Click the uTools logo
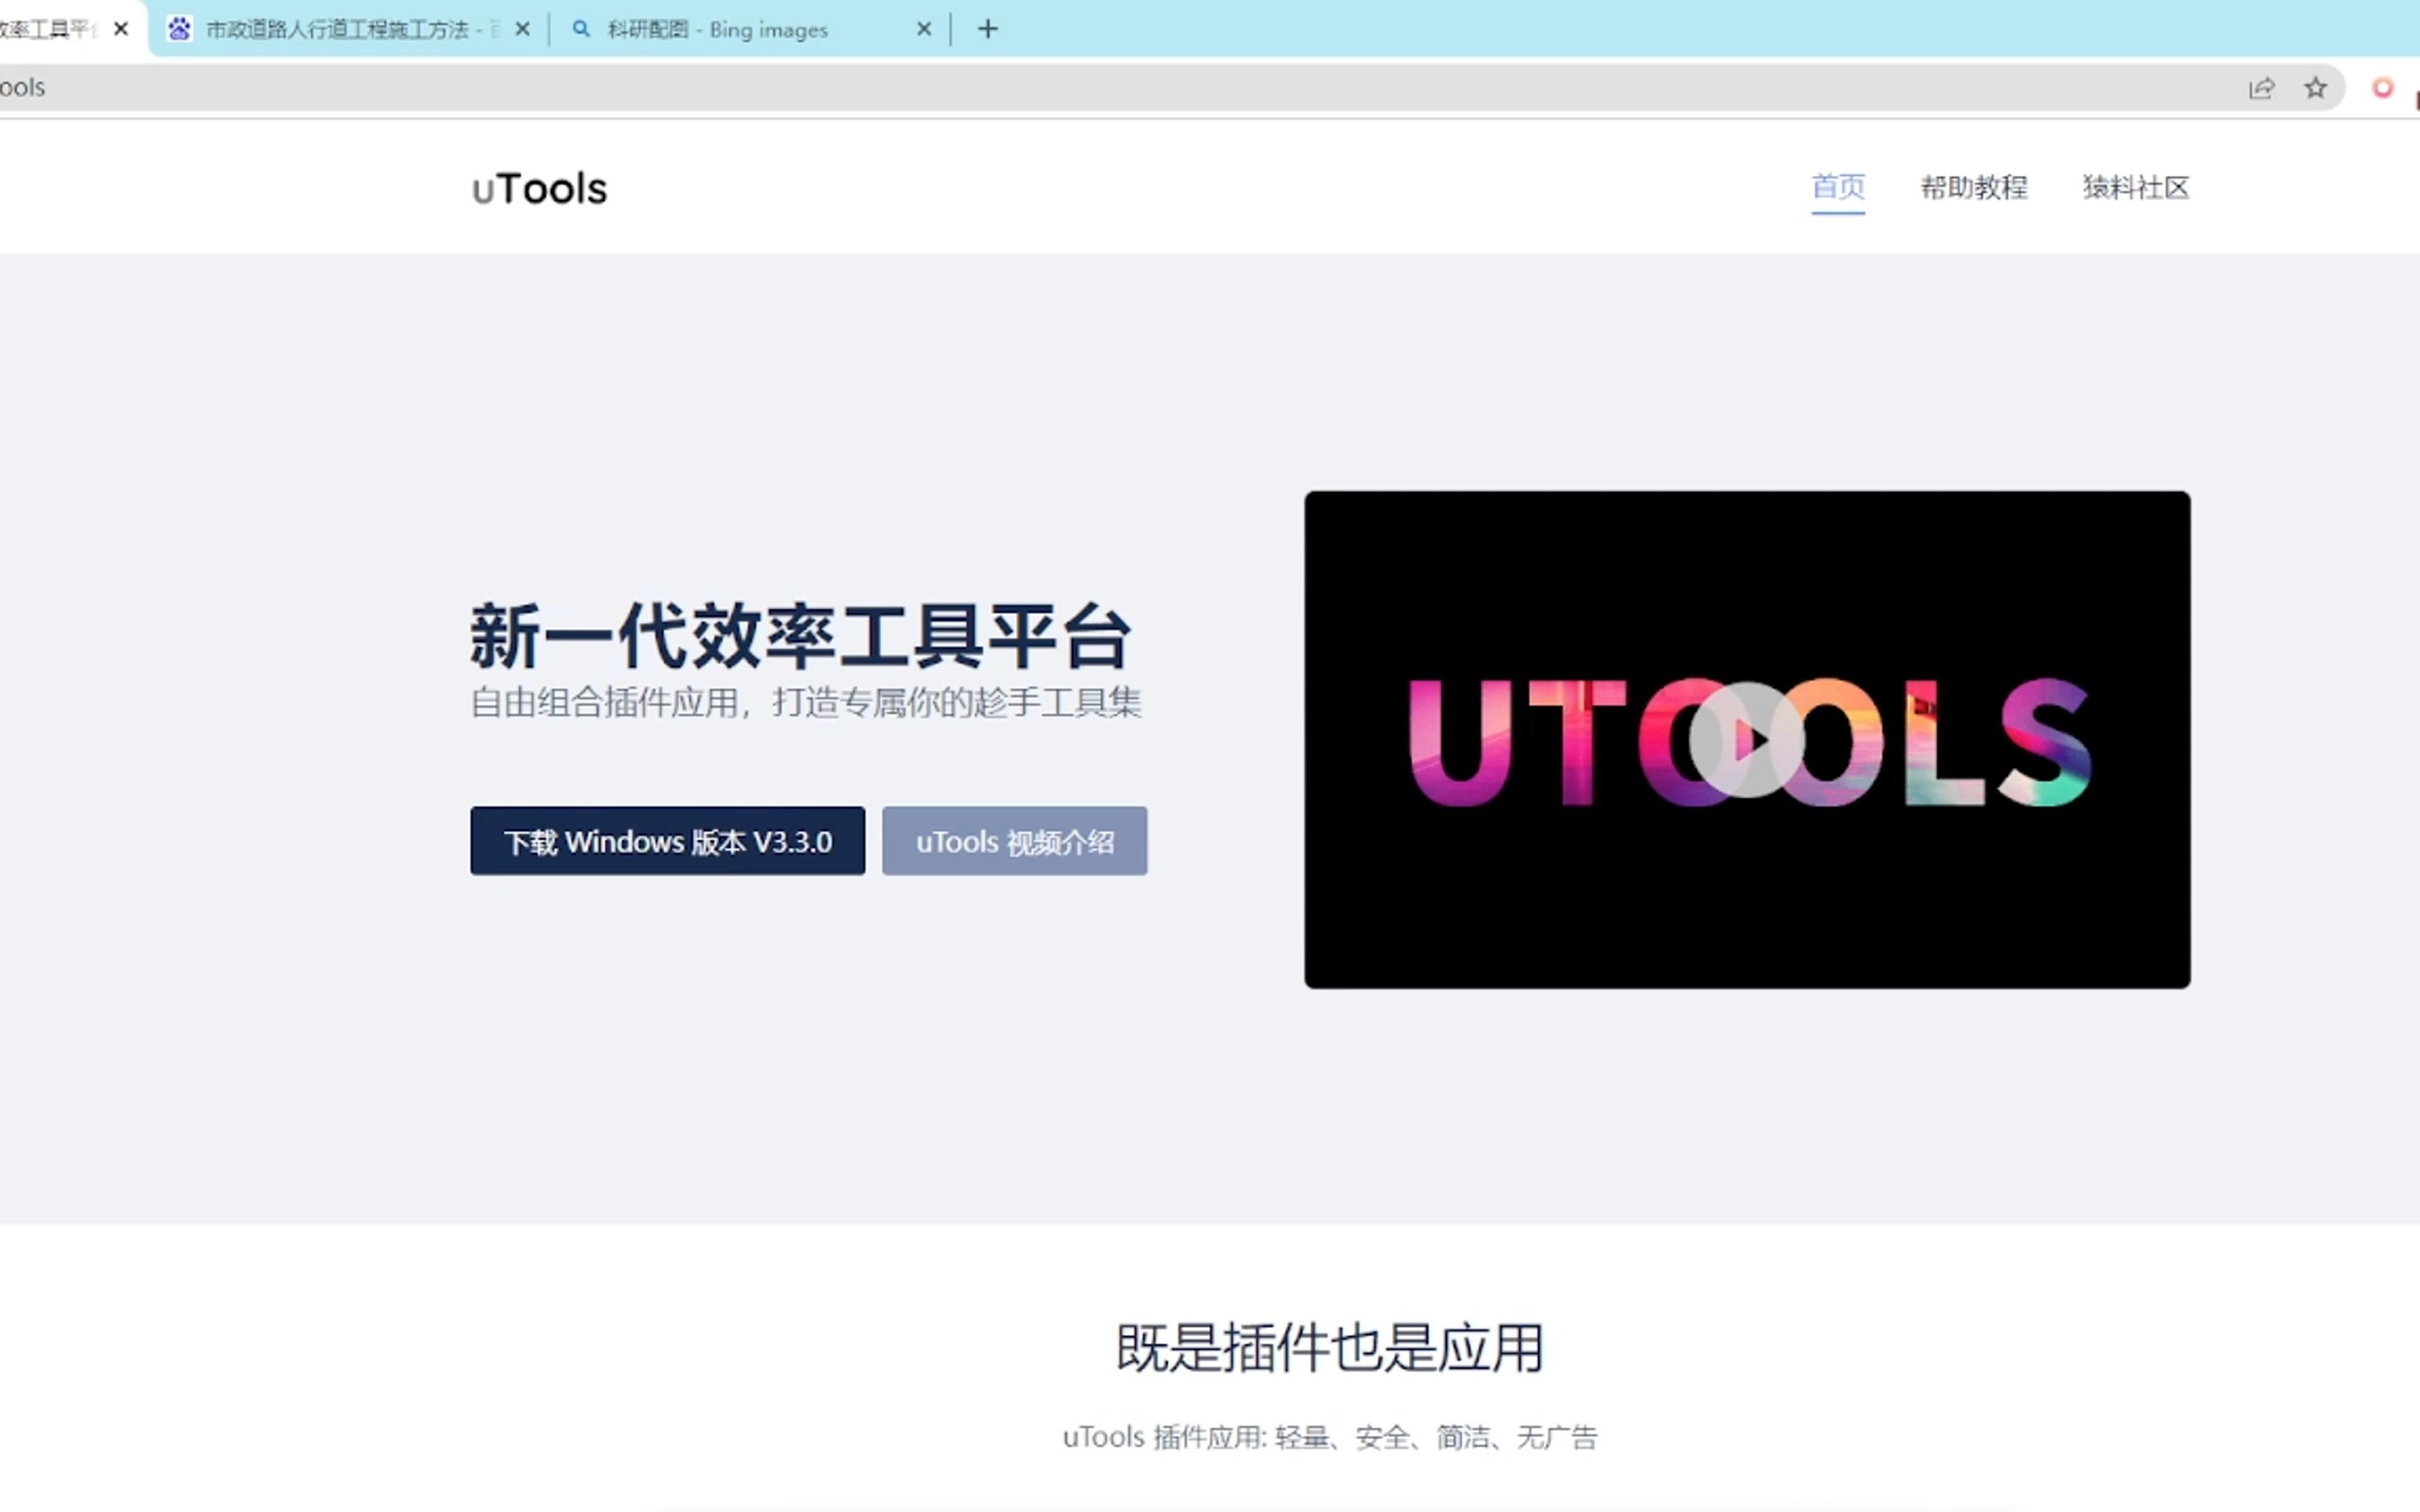 (538, 188)
